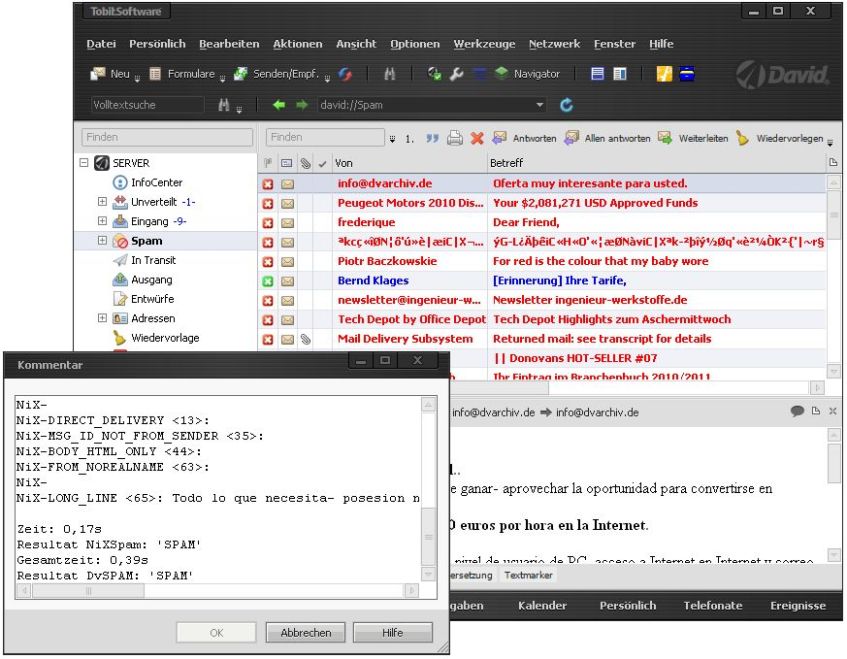Click the red X delete icon

(476, 139)
